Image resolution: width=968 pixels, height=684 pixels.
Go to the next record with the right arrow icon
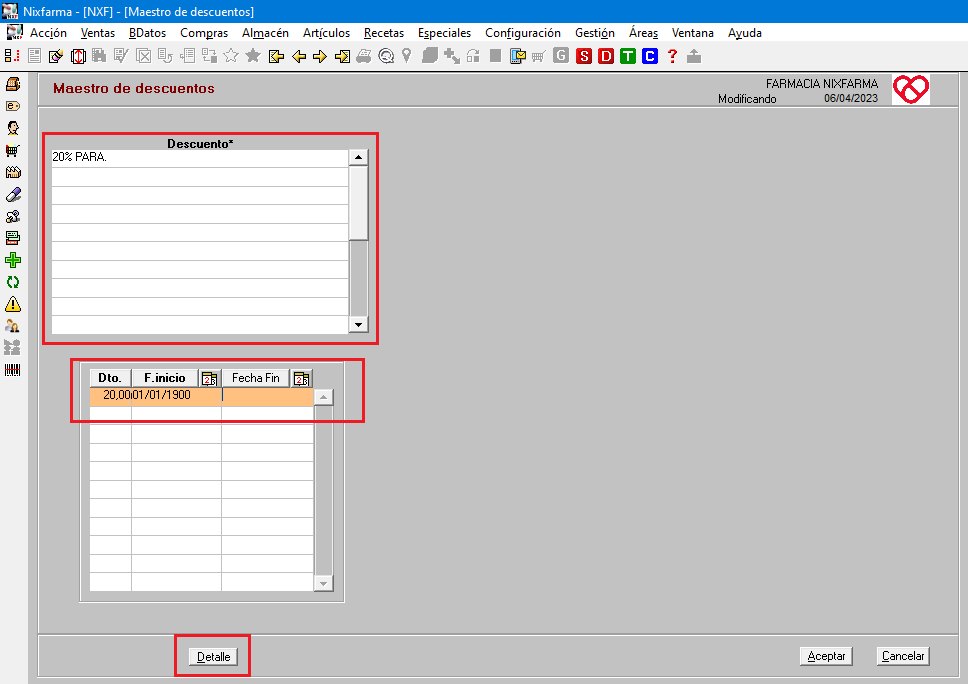[320, 57]
